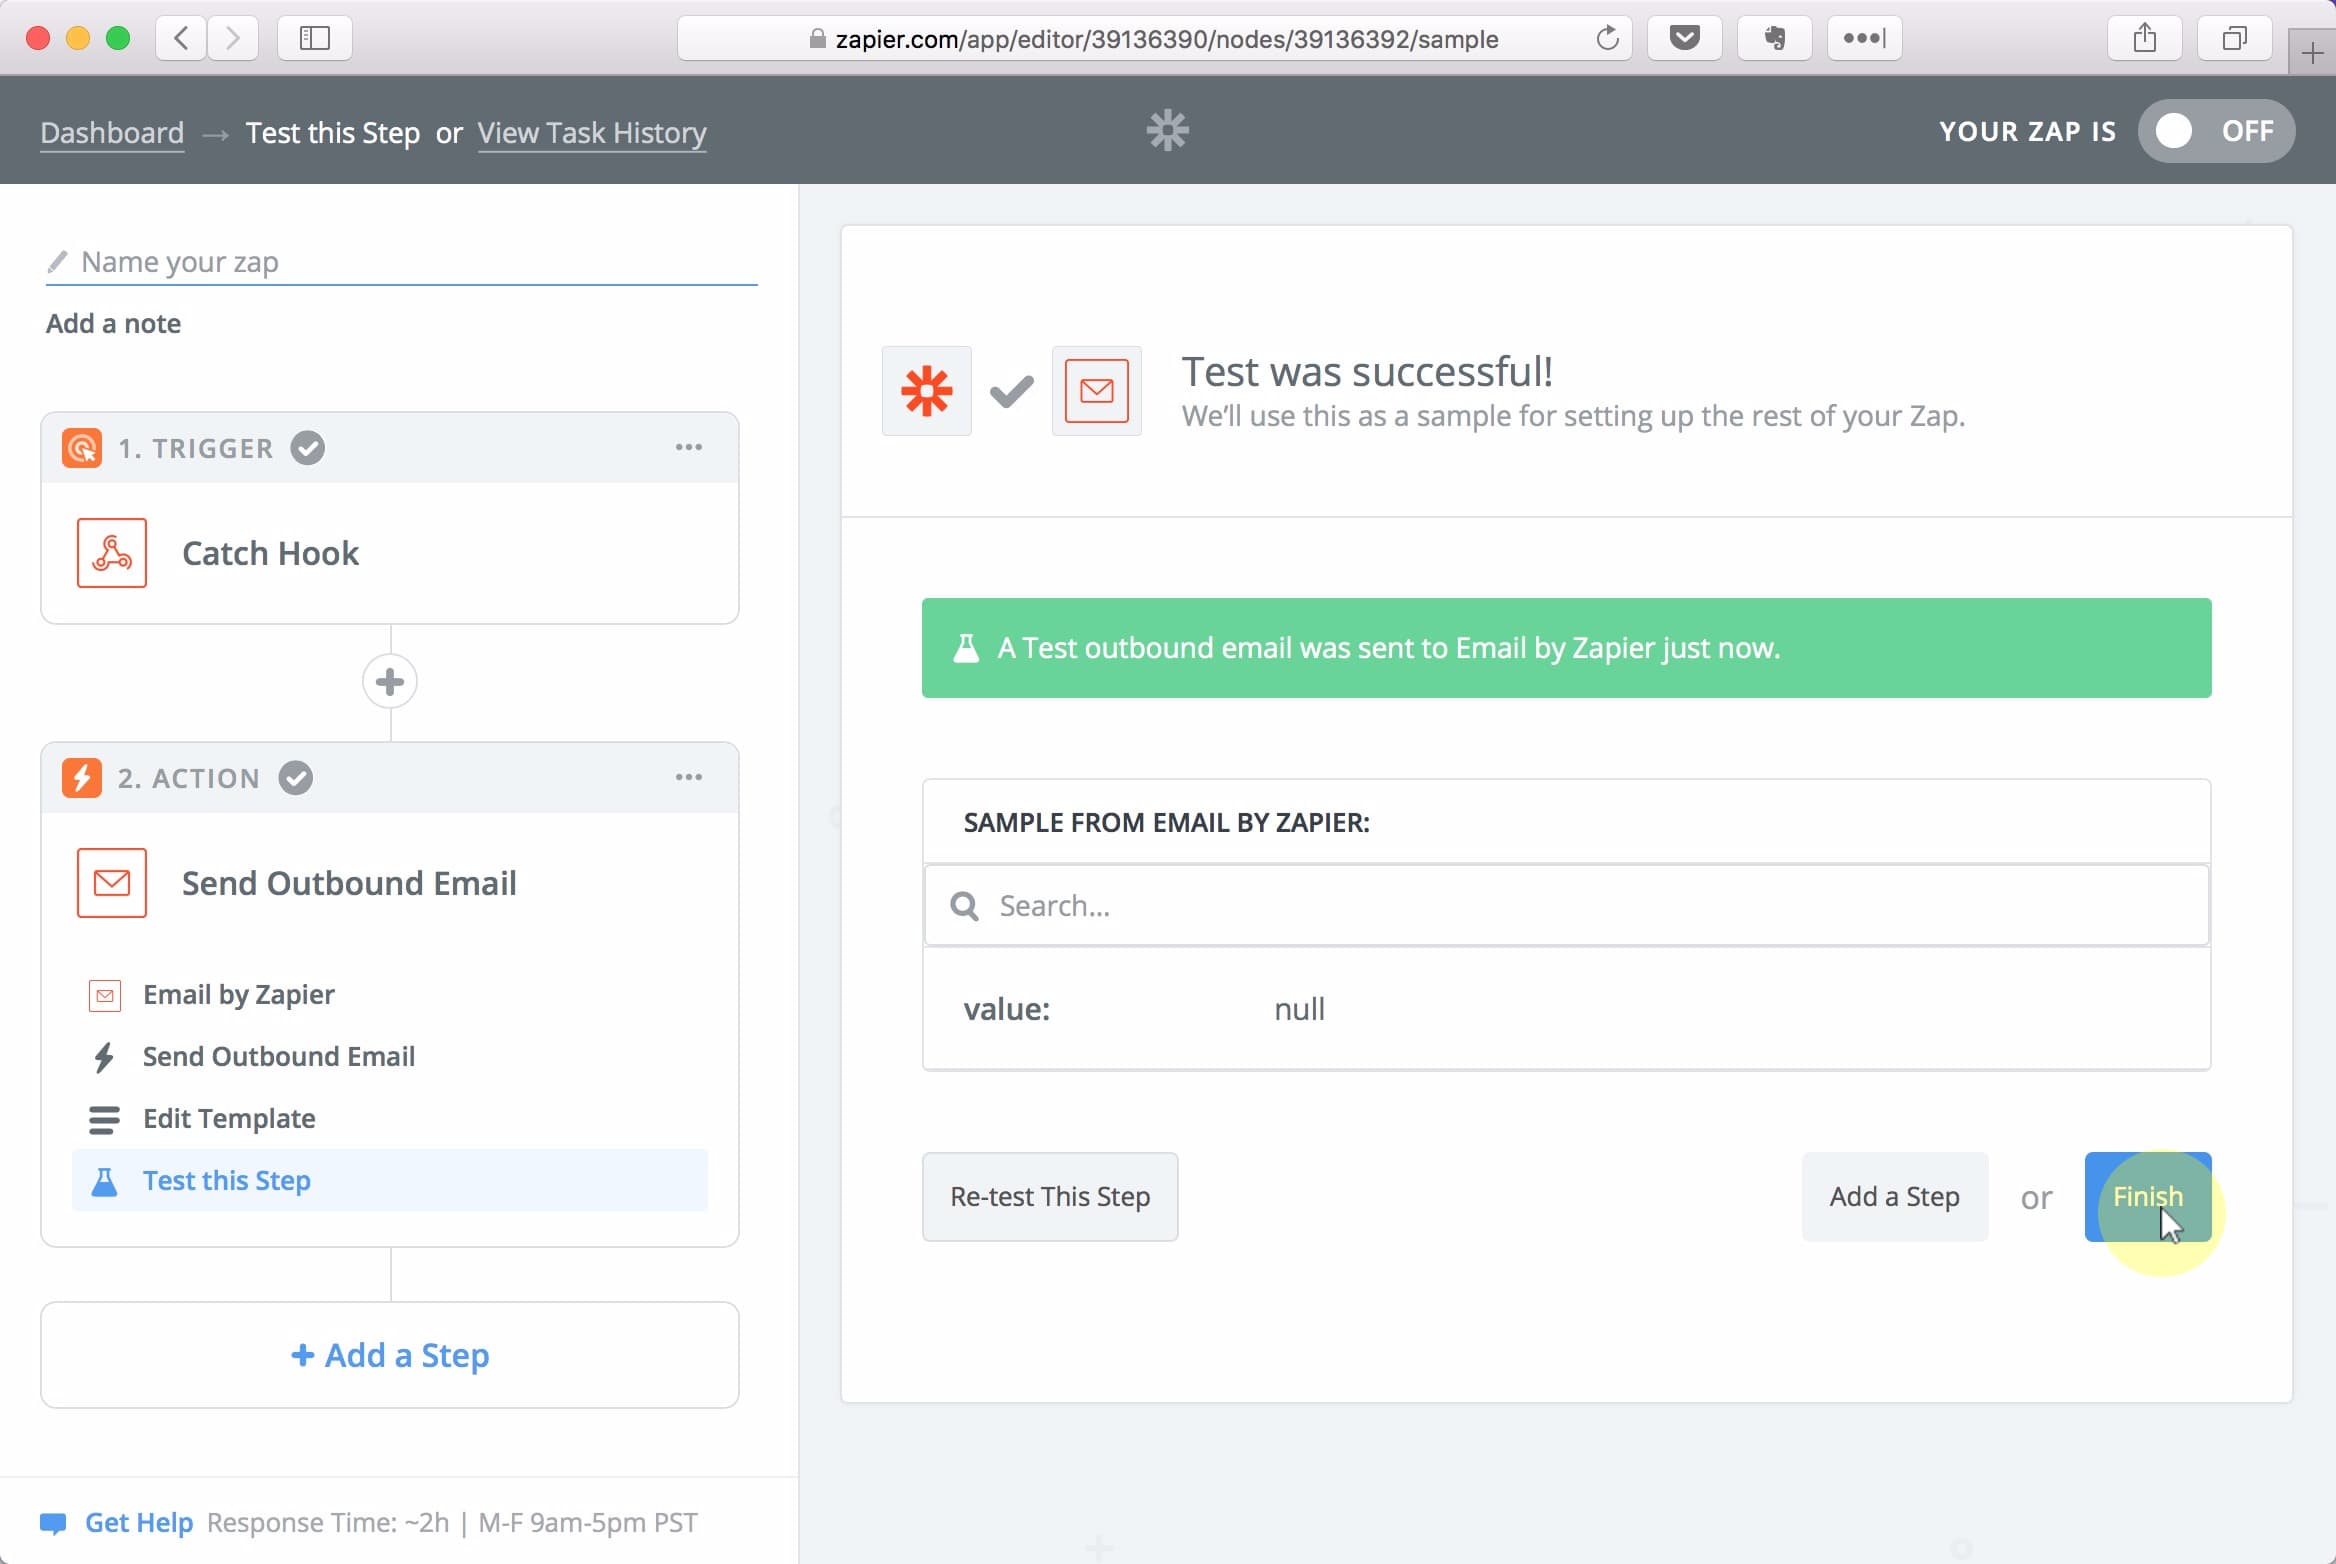
Task: Click the search magnifier icon
Action: [965, 906]
